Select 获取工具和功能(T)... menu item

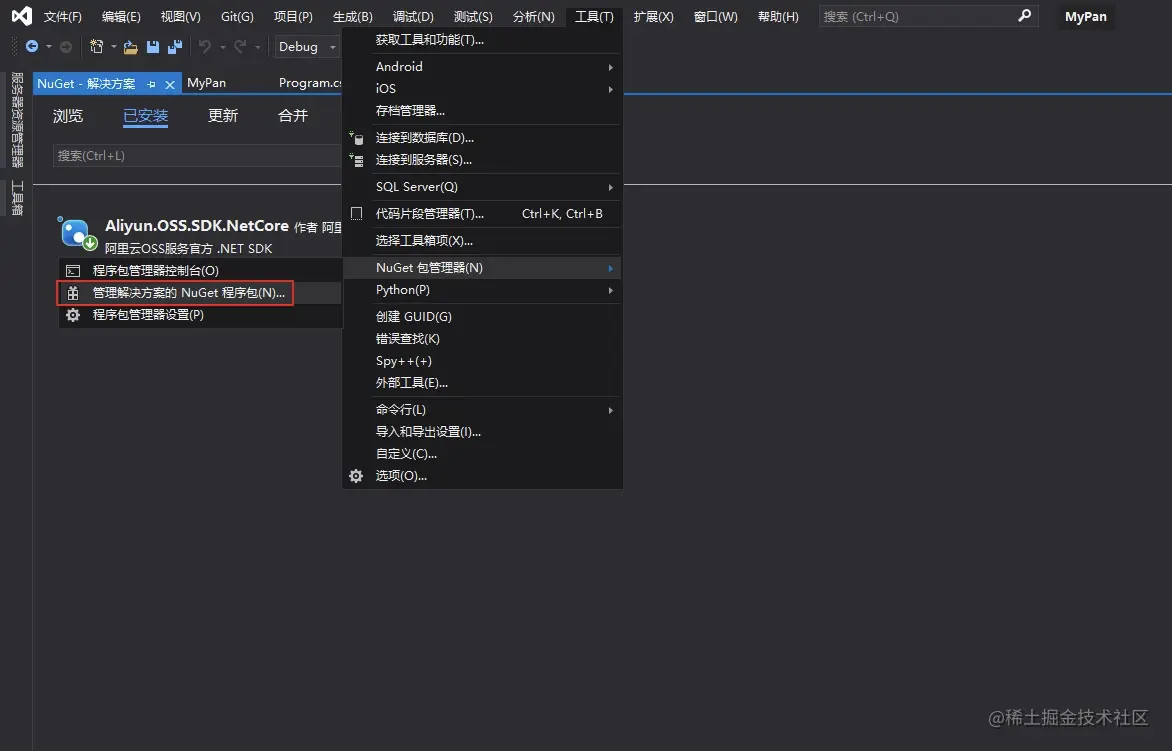pyautogui.click(x=482, y=40)
